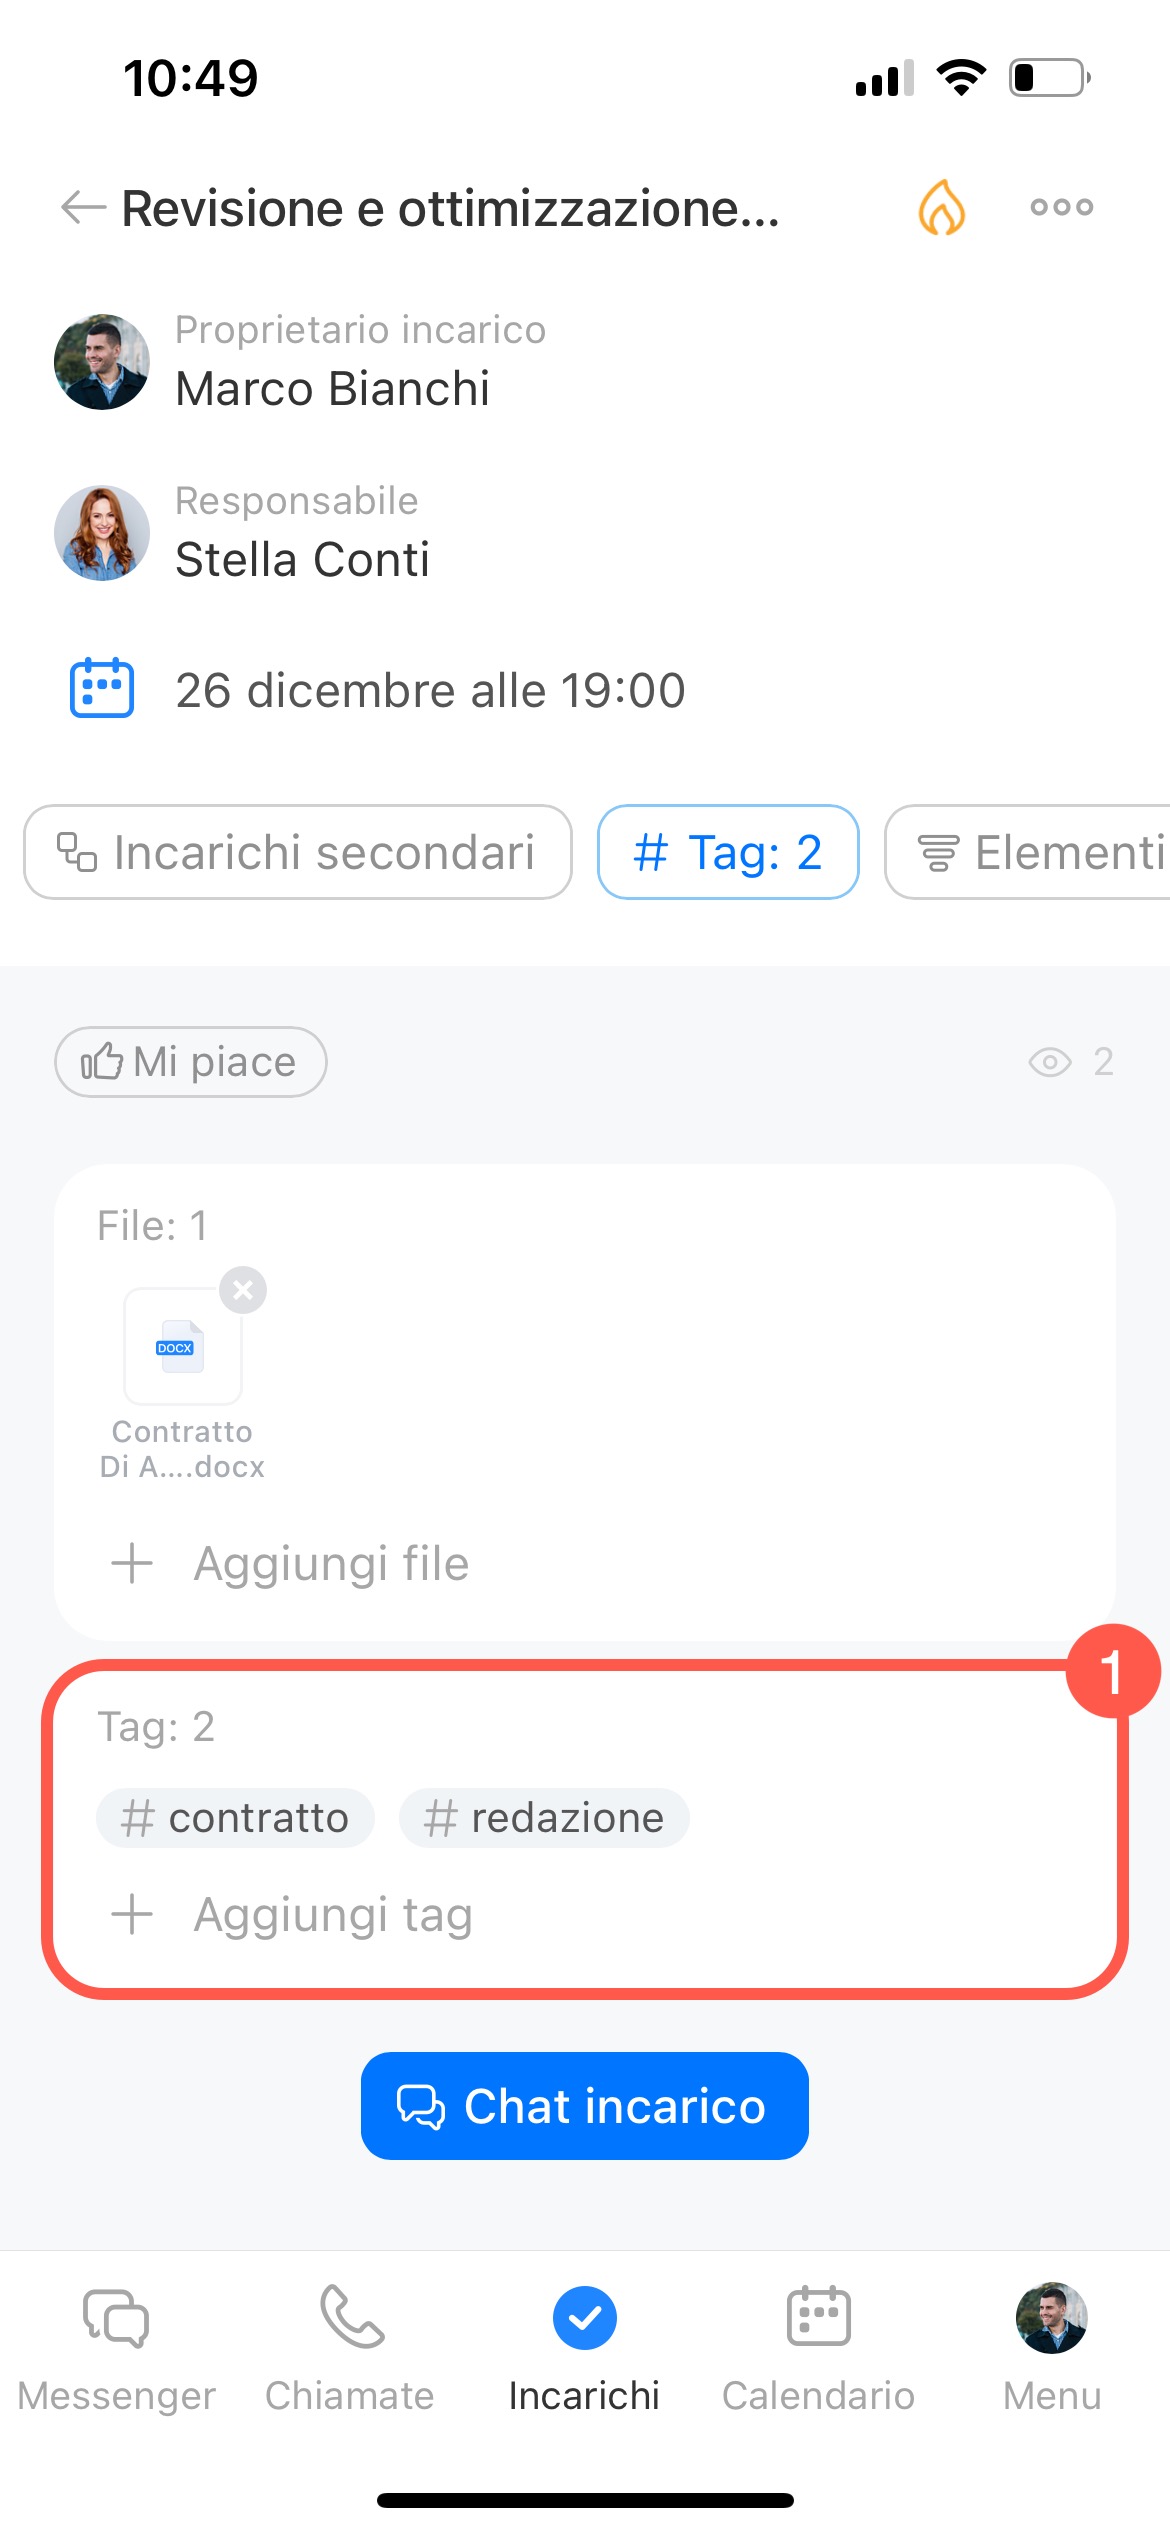Open the Incarichi secondari chip
This screenshot has height=2532, width=1170.
tap(298, 852)
